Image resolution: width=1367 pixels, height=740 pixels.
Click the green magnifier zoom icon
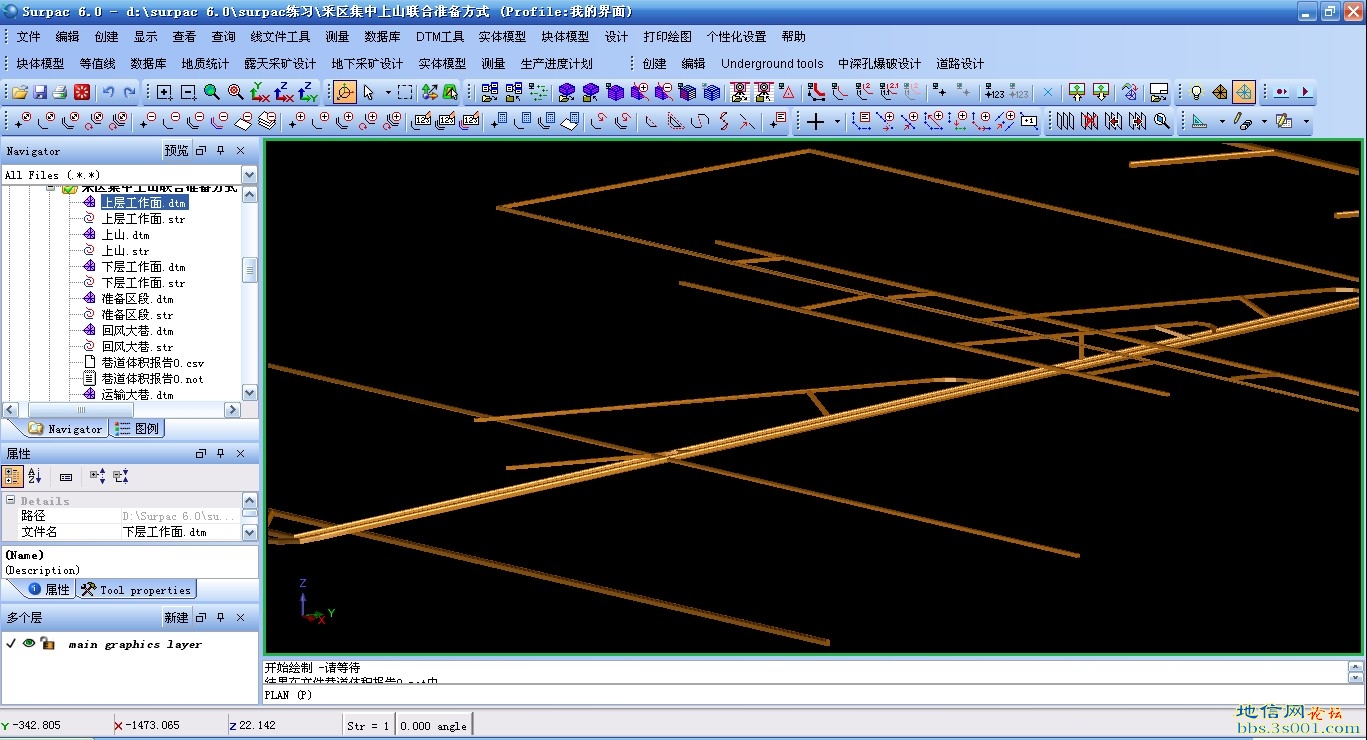tap(211, 92)
